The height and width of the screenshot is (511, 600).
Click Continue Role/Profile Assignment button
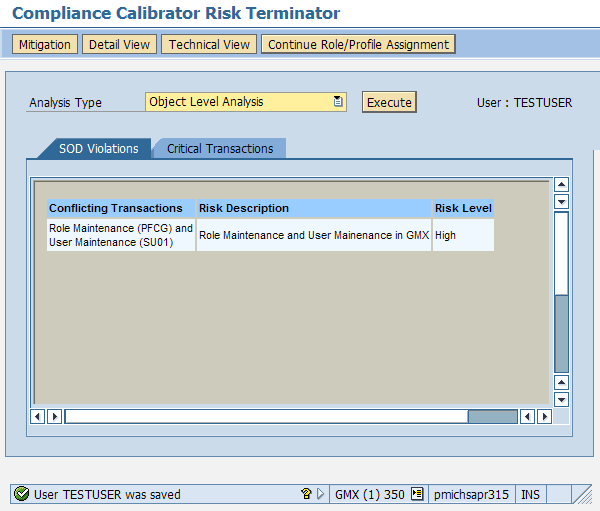[358, 45]
